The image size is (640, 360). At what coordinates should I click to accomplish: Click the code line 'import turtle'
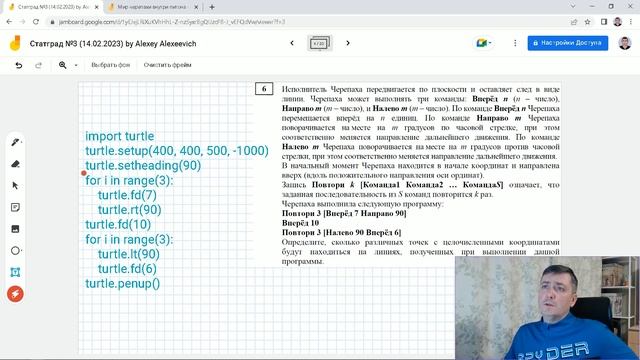(x=120, y=136)
